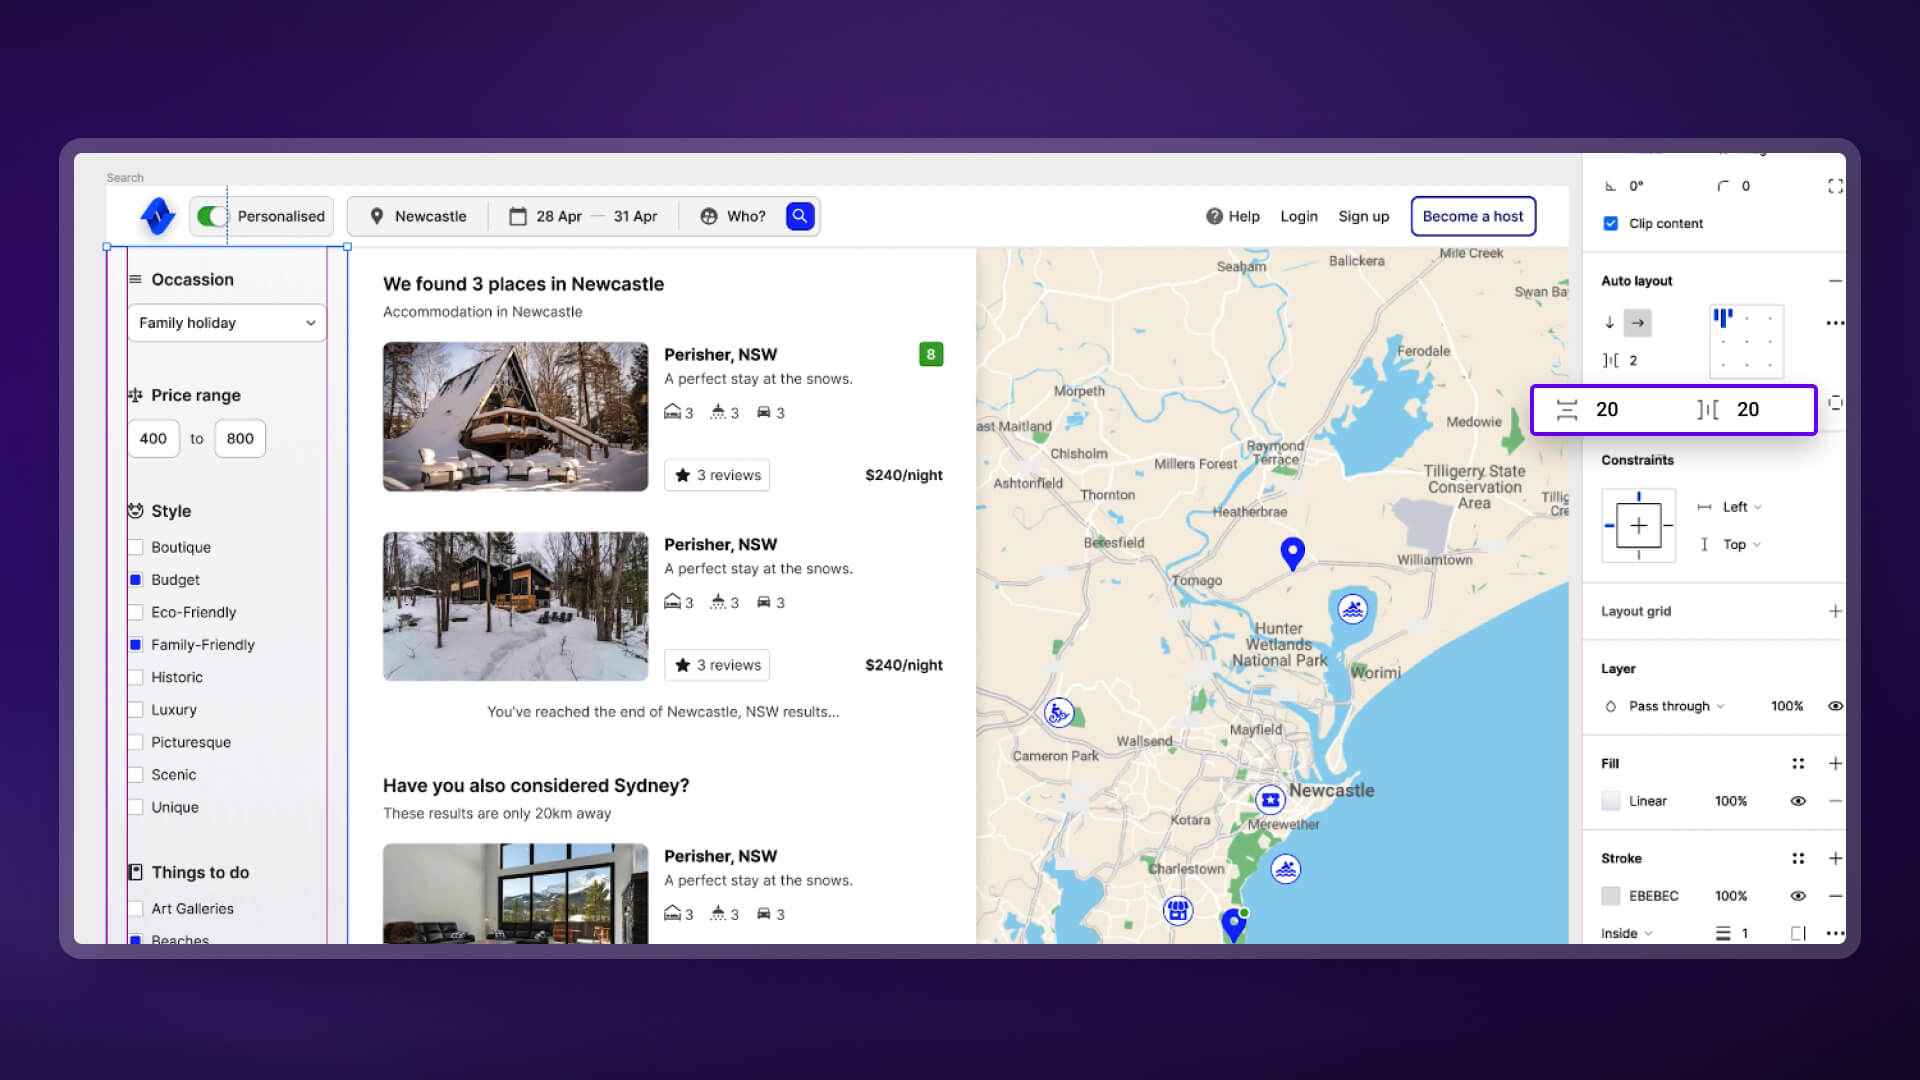Click blue location pin near Heatherbrae
The height and width of the screenshot is (1080, 1920).
(1292, 553)
